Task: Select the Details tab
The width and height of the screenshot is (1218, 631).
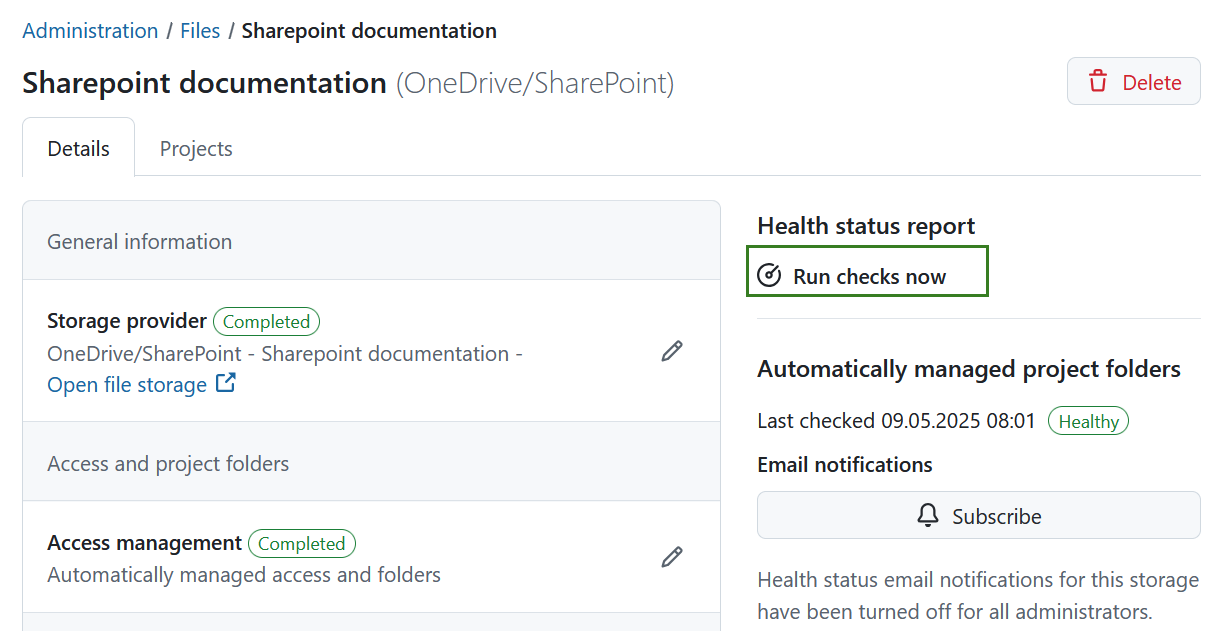Action: tap(78, 147)
